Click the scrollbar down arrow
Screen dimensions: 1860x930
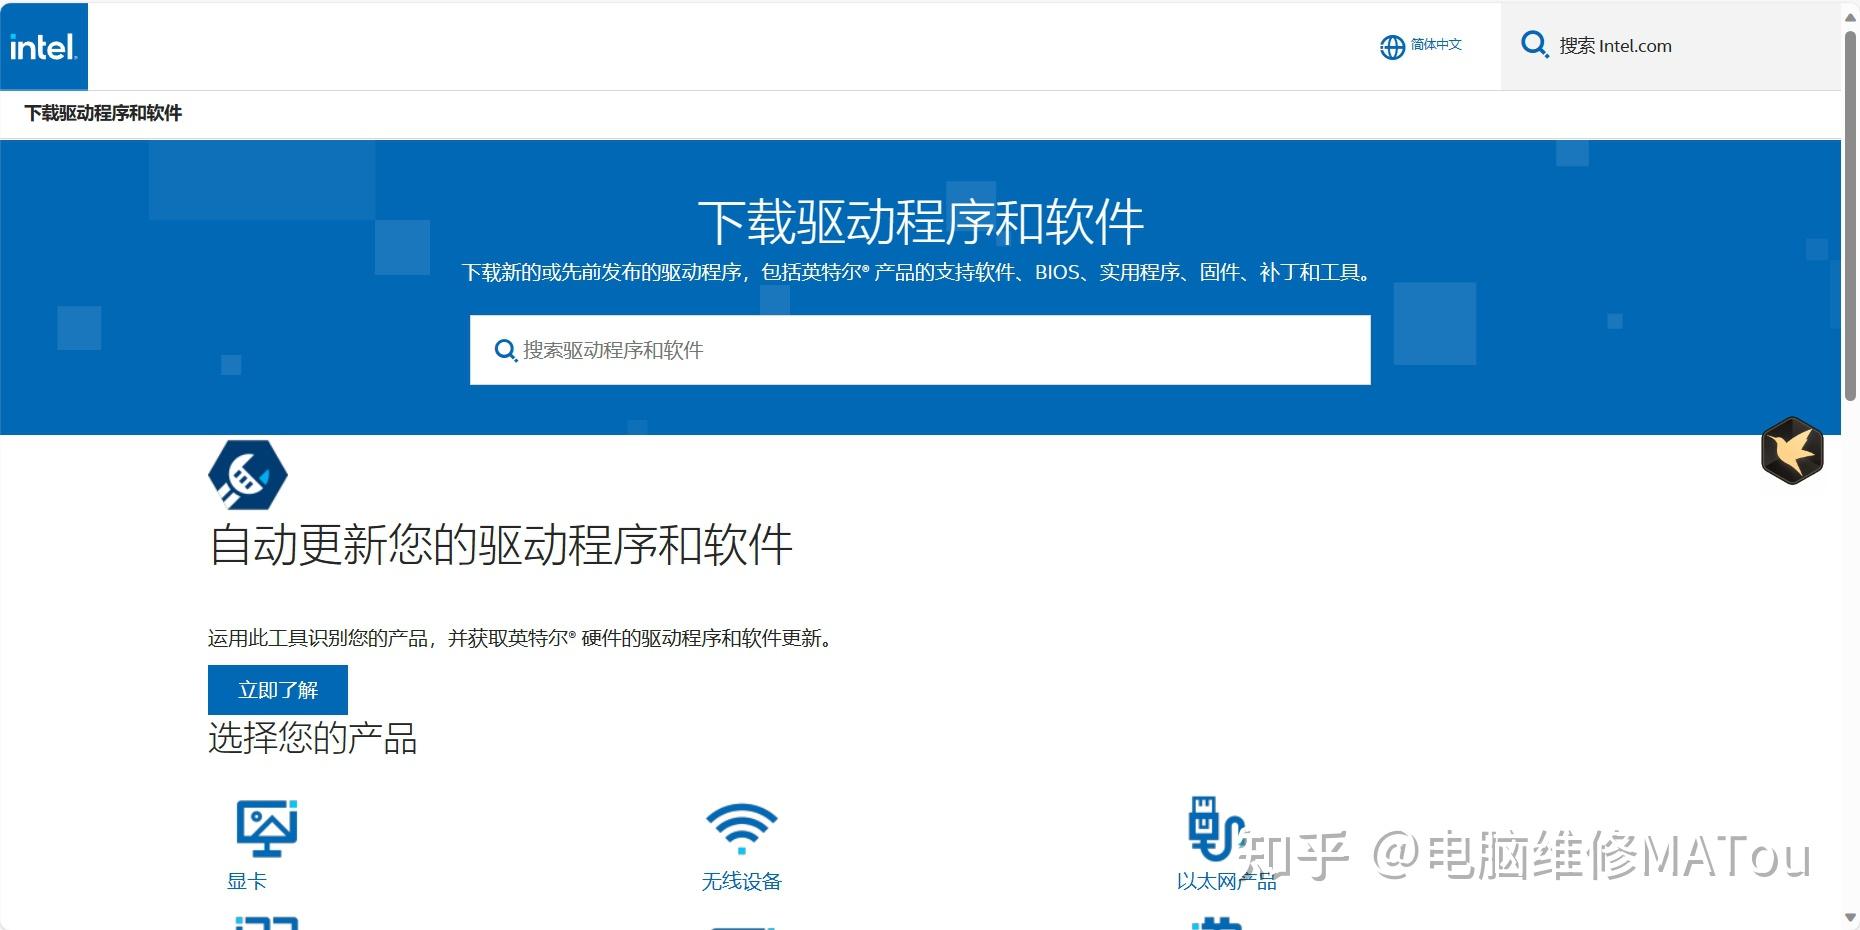(1850, 918)
